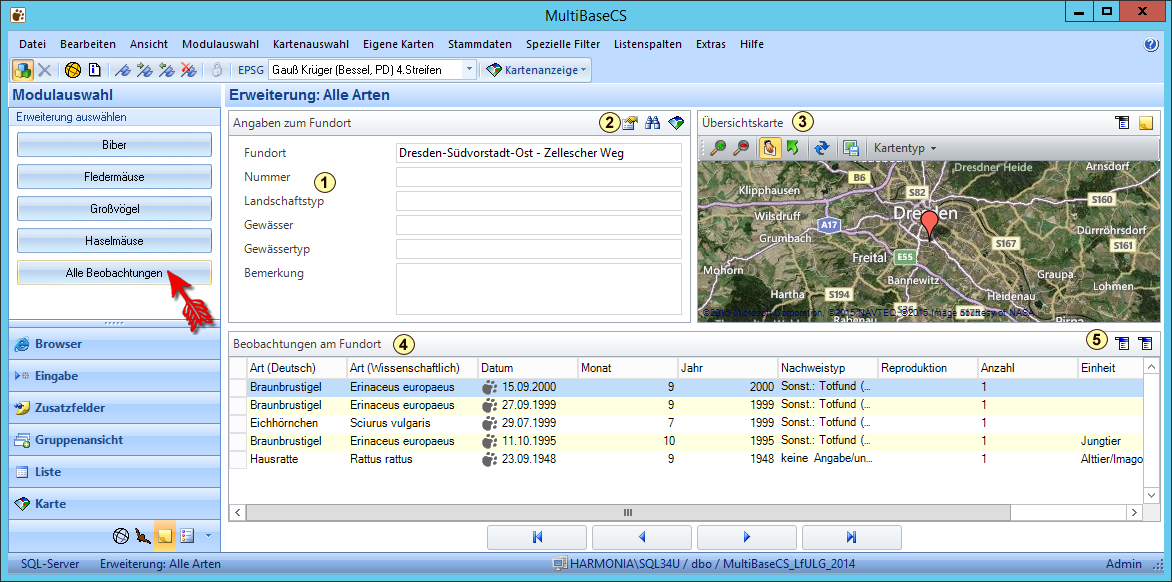
Task: Open the Bearbeiten menu
Action: (87, 44)
